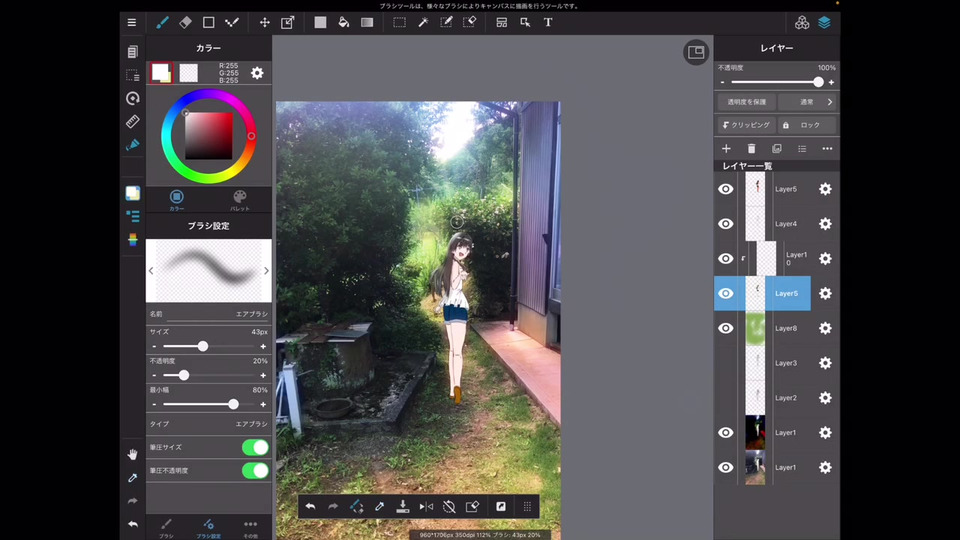The width and height of the screenshot is (960, 540).
Task: Open the blend mode dropdown
Action: coord(809,102)
